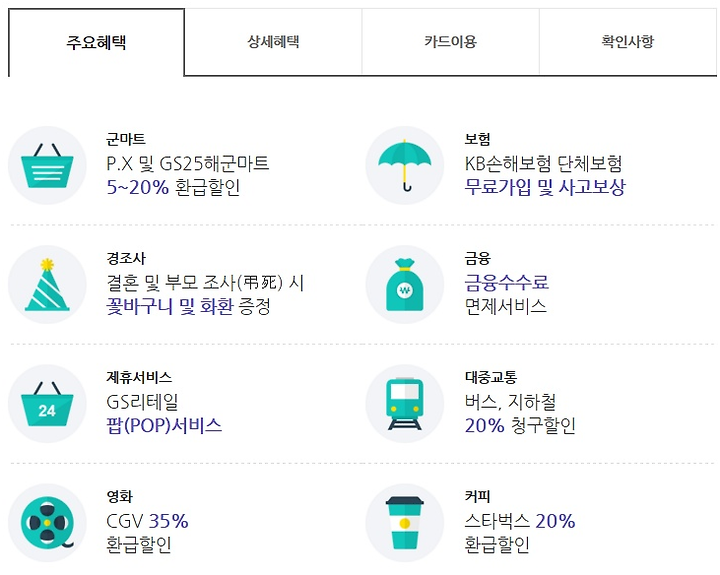Click the 팝(POP)서비스 text
Viewport: 720px width, 575px height.
(x=164, y=425)
